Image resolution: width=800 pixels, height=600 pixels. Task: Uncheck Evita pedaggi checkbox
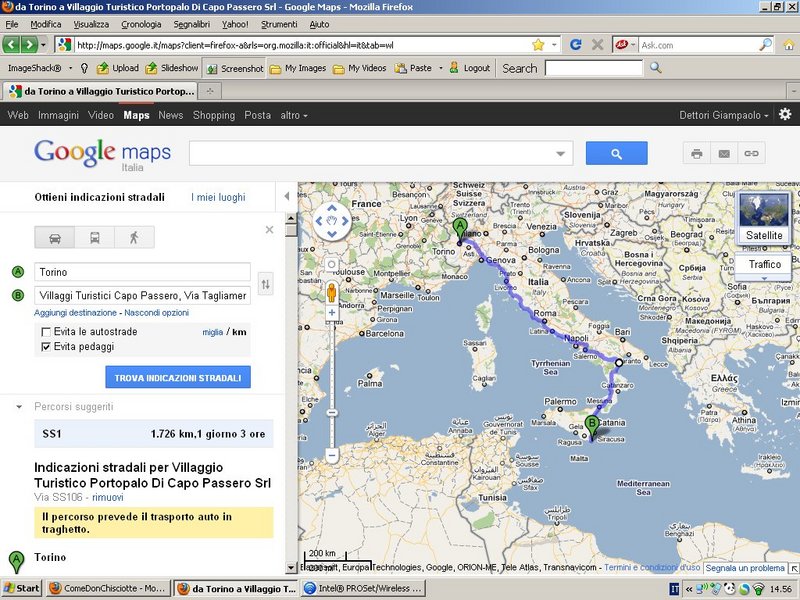click(x=46, y=347)
